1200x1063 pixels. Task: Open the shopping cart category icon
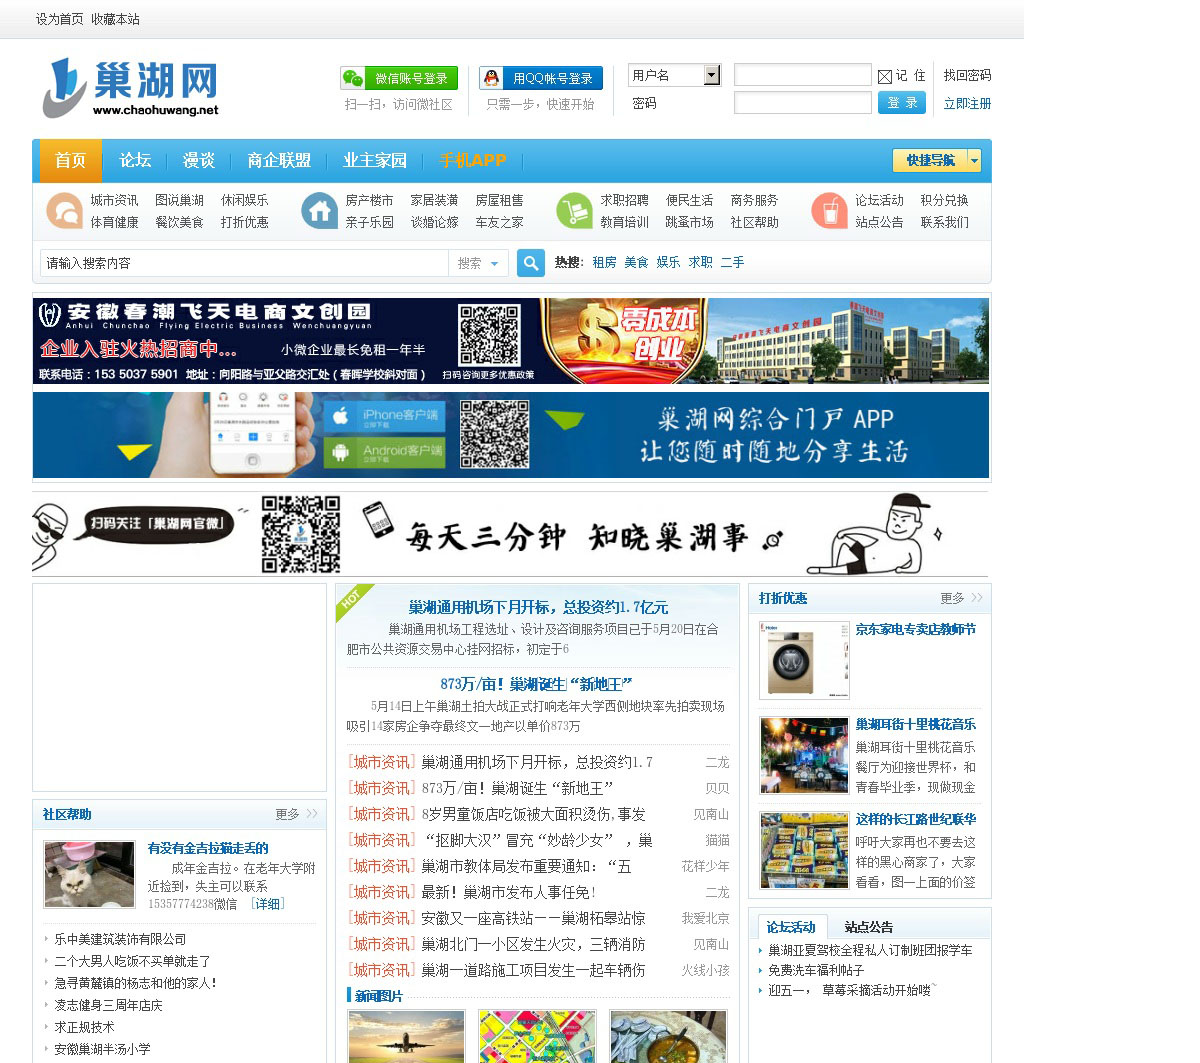(574, 211)
